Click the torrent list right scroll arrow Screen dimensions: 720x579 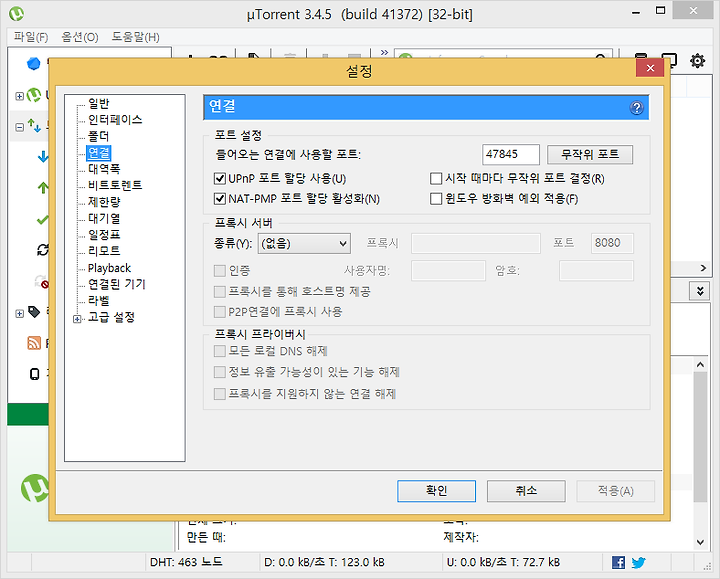click(703, 268)
